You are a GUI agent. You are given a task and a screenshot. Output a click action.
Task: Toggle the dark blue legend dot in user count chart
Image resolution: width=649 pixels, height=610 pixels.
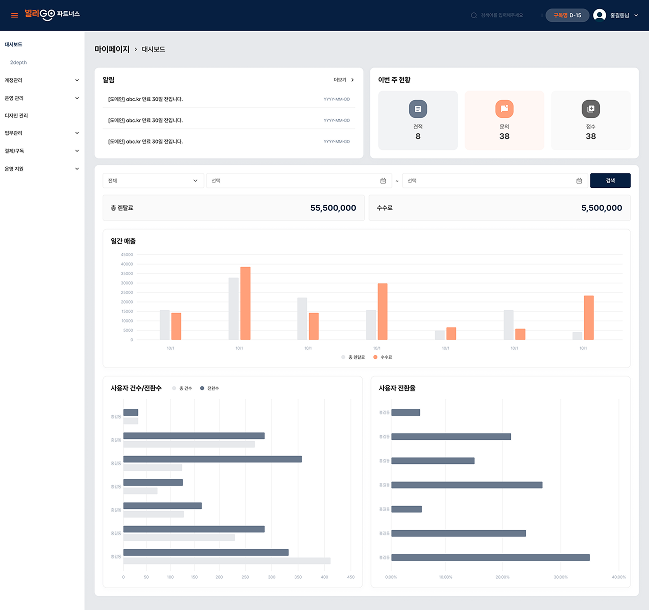[202, 388]
